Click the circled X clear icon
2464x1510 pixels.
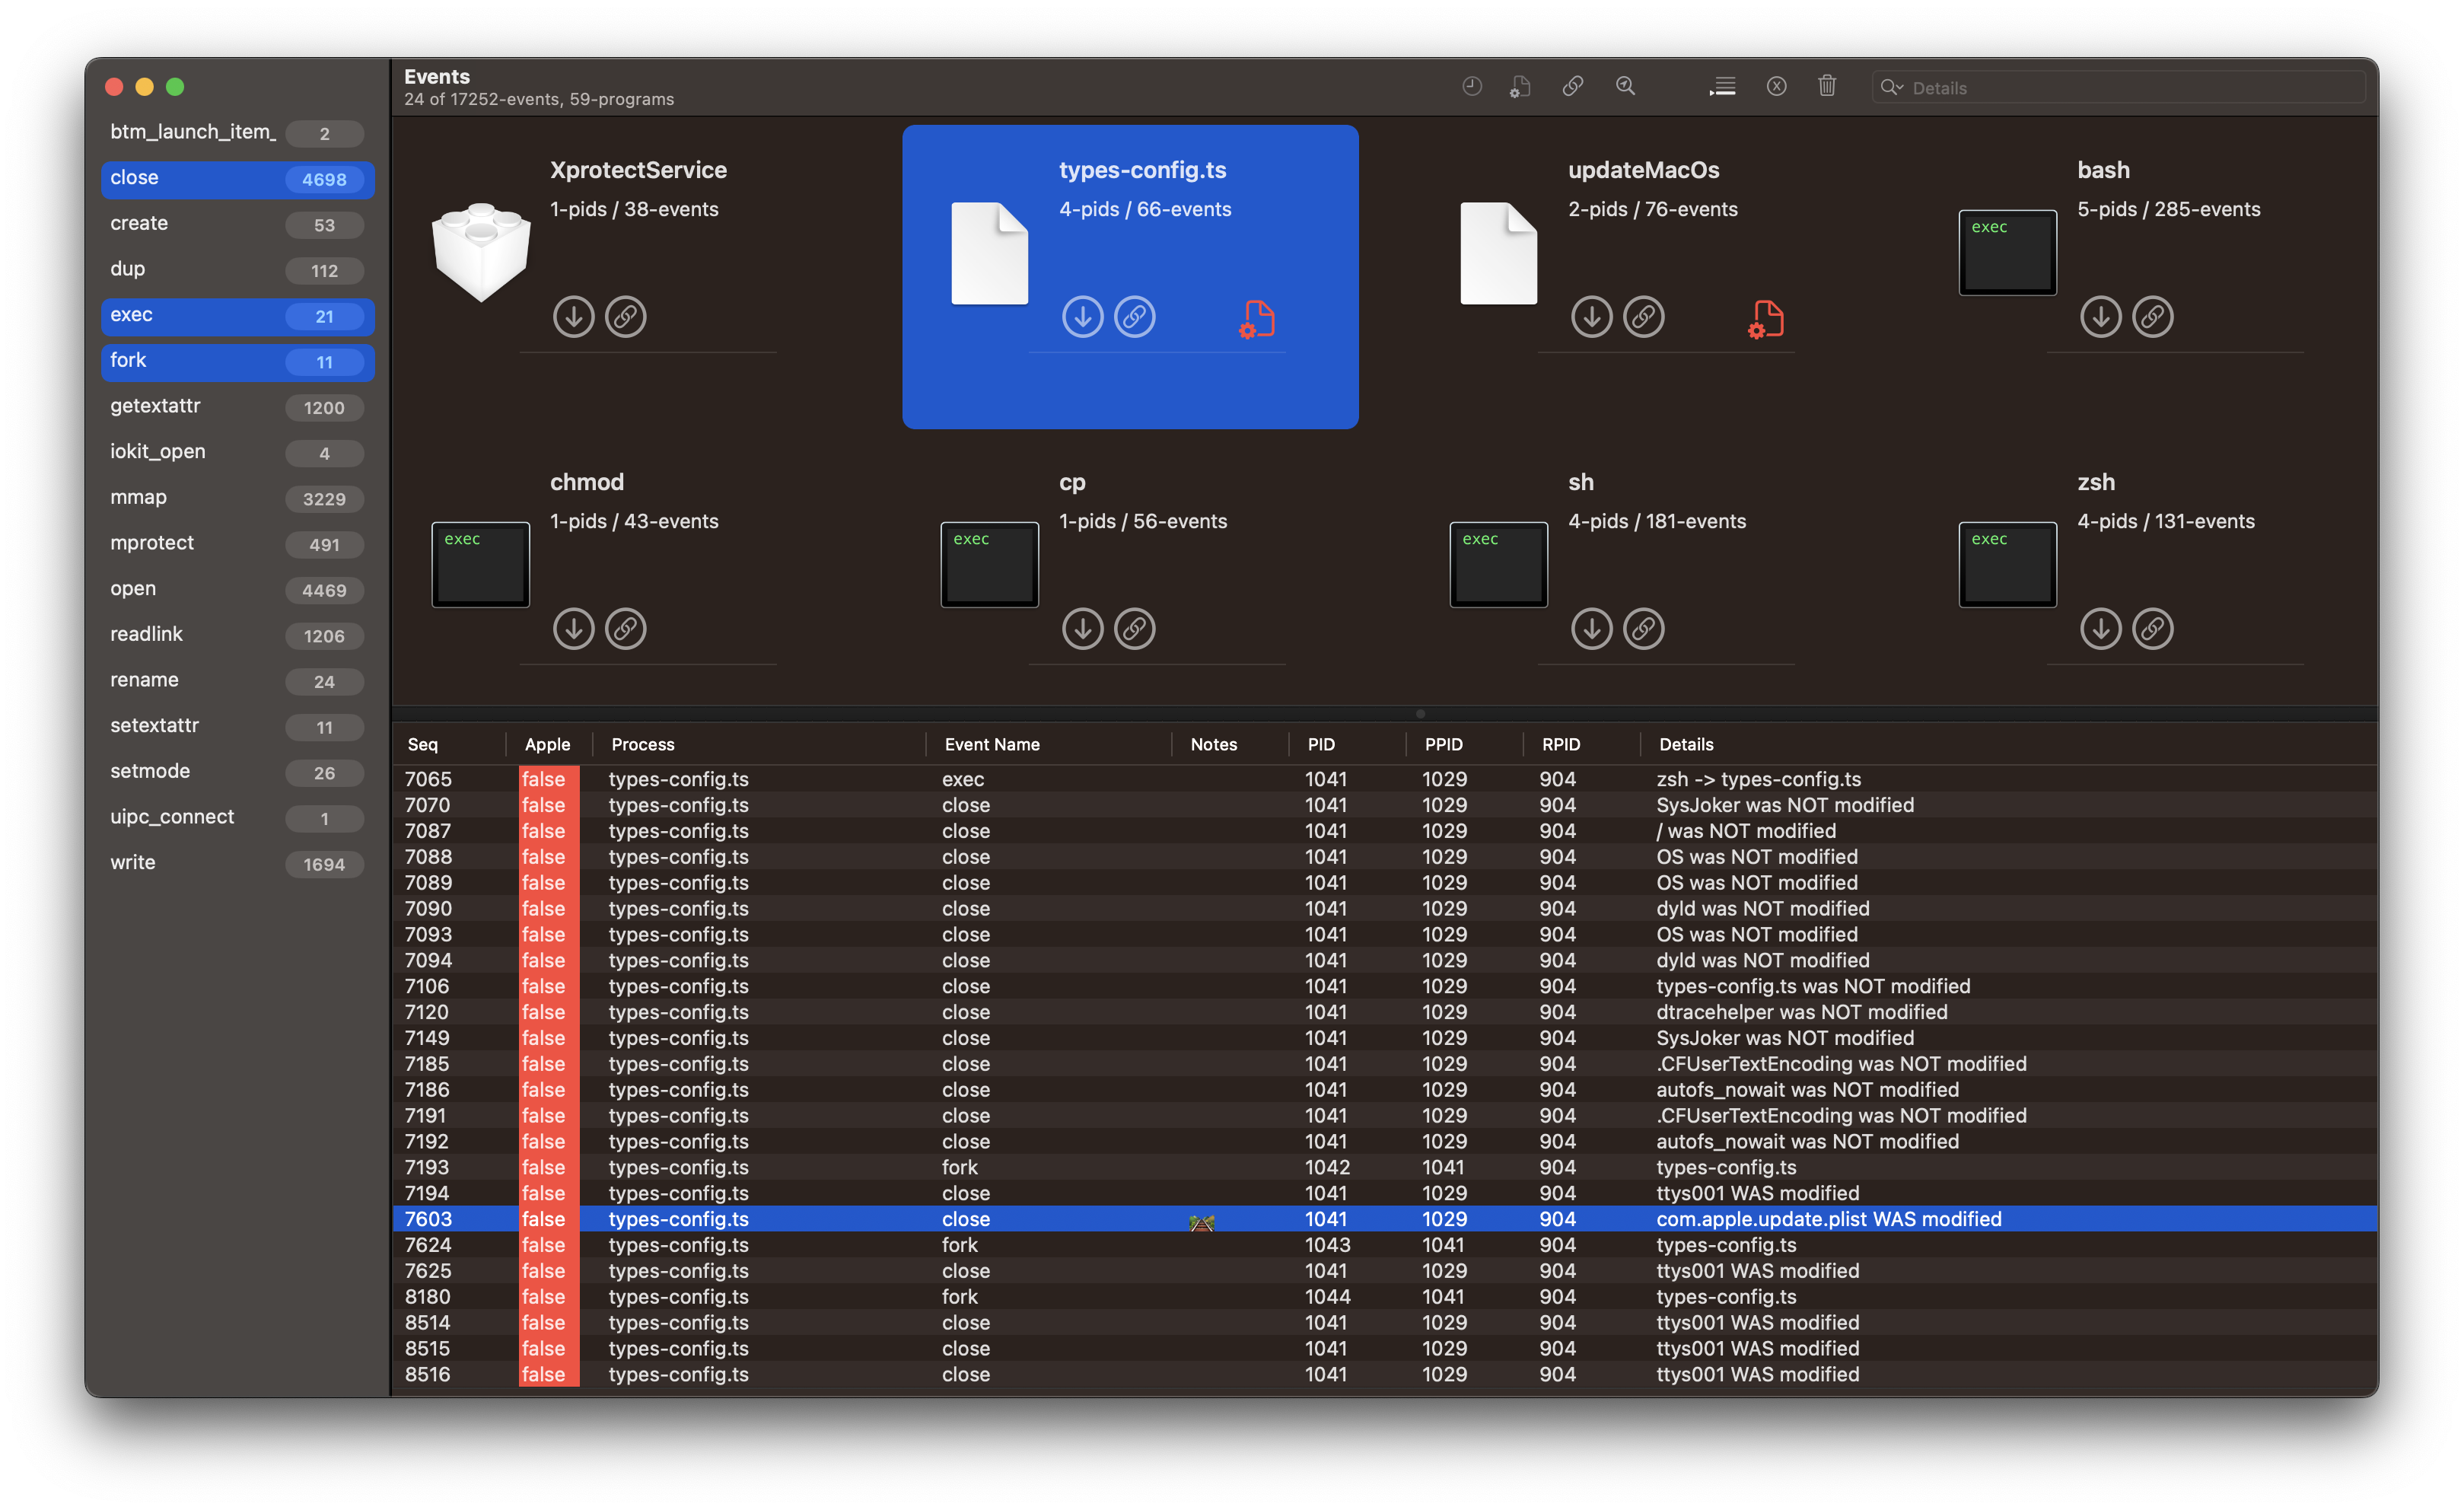tap(1776, 87)
